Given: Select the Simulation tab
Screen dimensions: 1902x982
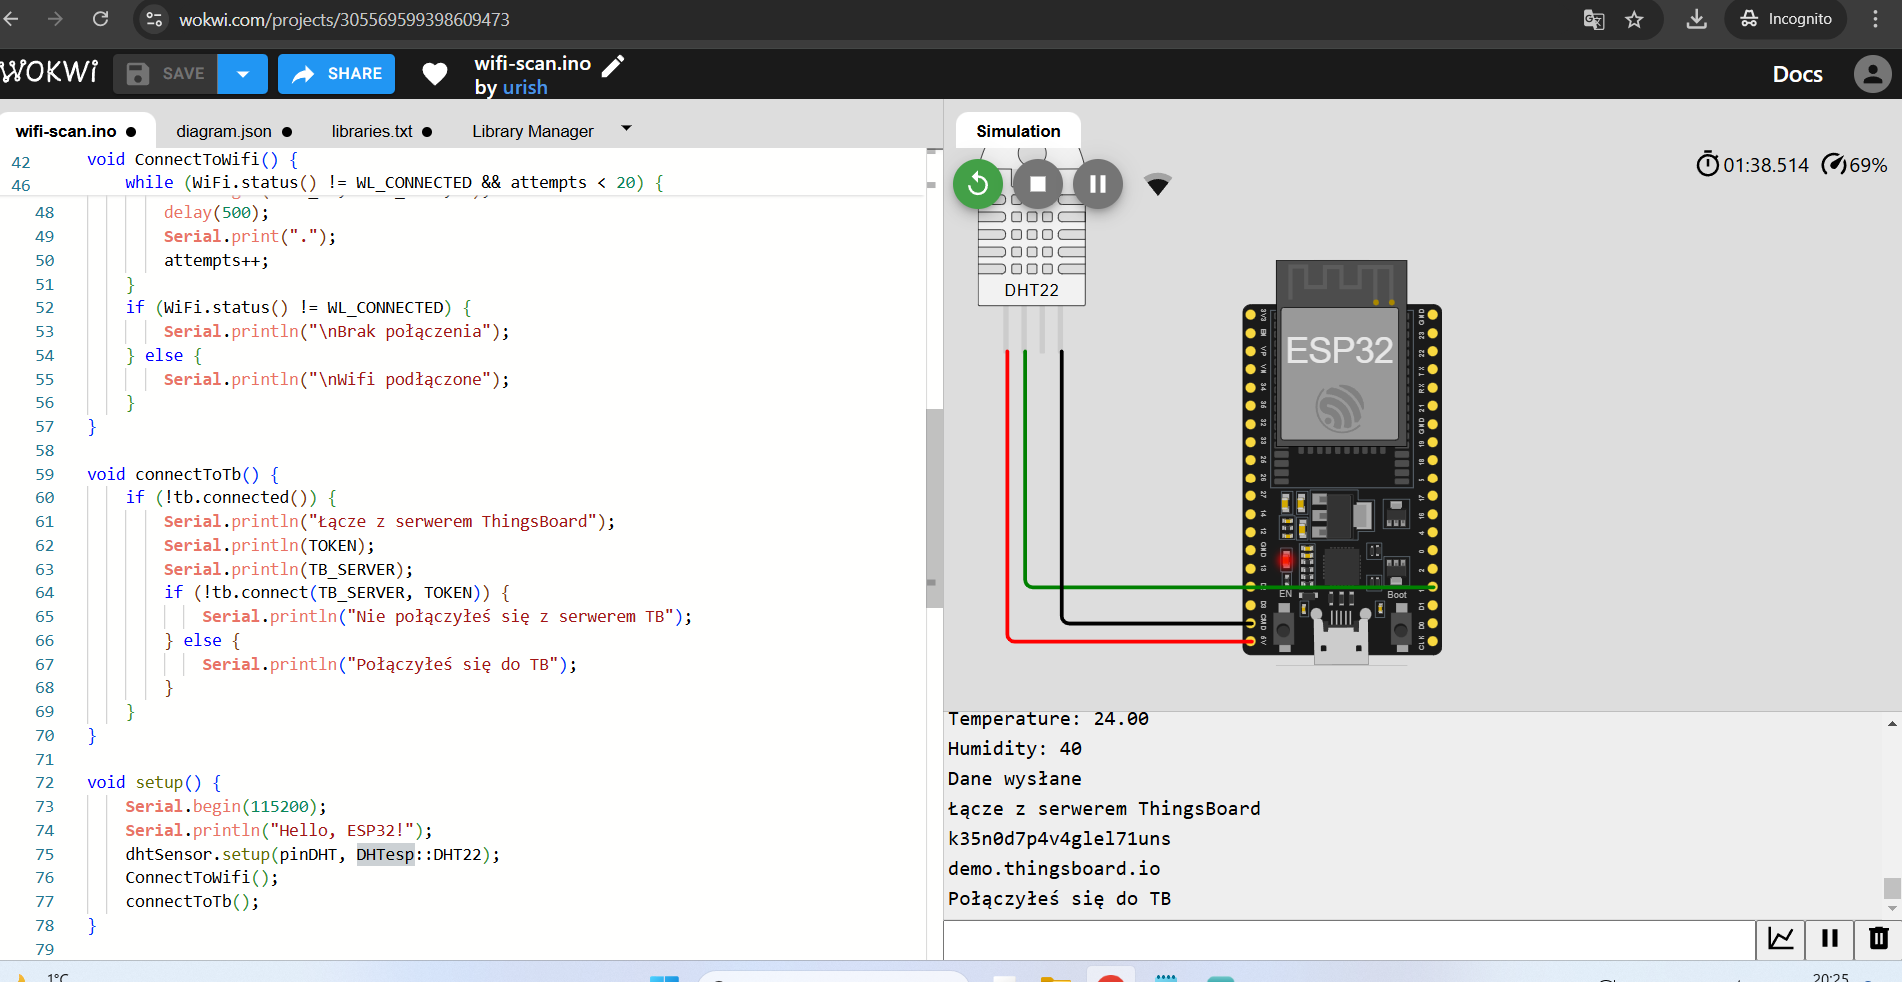Looking at the screenshot, I should (1018, 131).
